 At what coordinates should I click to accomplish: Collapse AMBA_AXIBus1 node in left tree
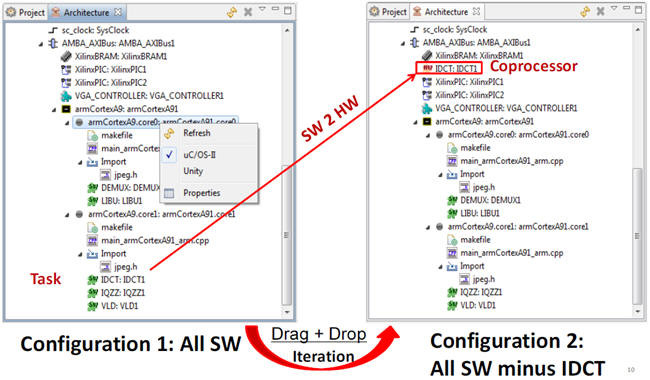[41, 44]
